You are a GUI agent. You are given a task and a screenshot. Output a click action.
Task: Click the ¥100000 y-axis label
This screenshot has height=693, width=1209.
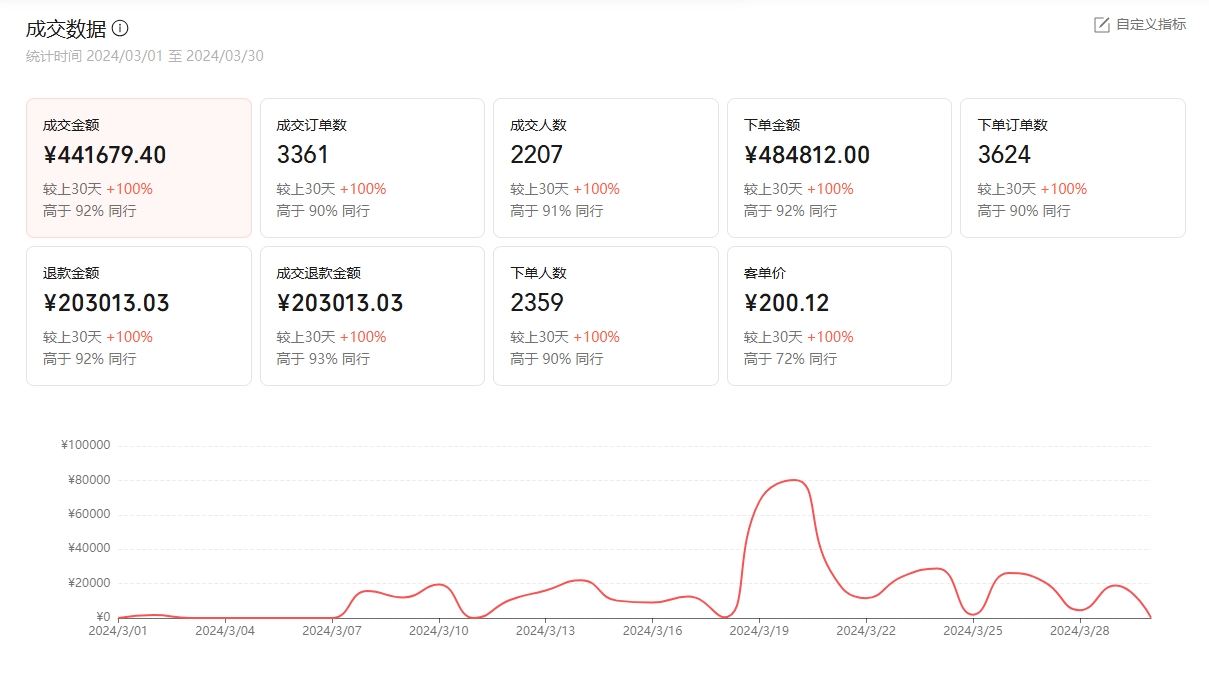coord(85,446)
